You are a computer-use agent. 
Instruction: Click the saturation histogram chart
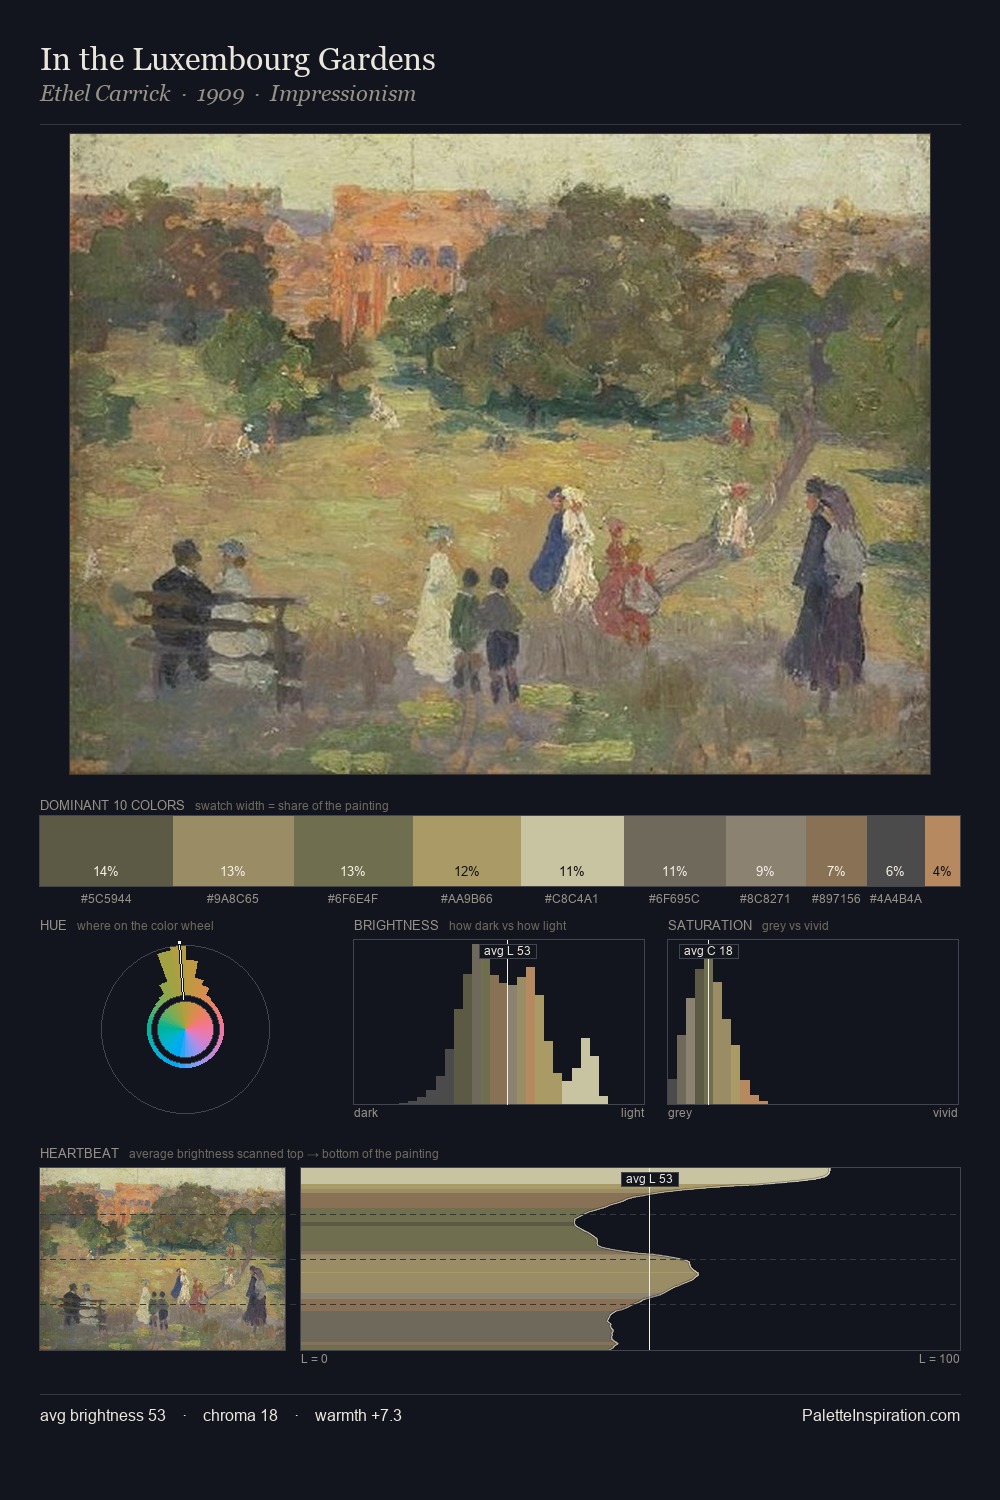(x=813, y=1022)
